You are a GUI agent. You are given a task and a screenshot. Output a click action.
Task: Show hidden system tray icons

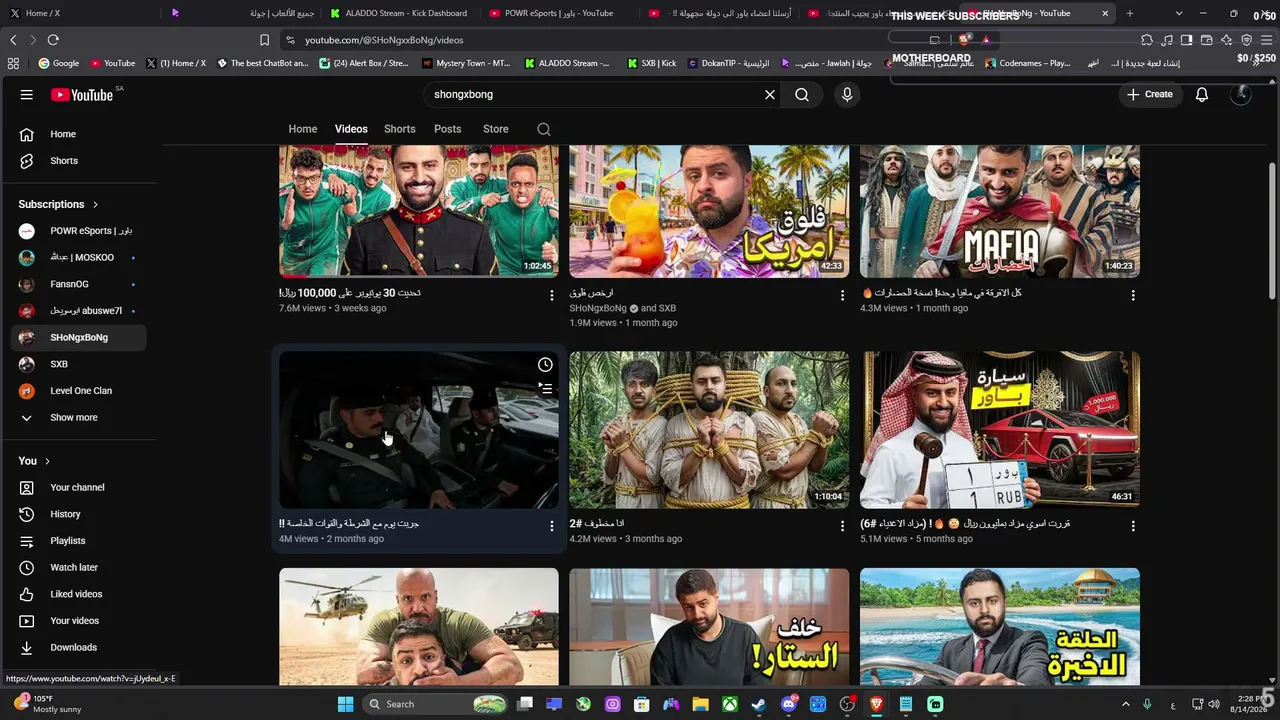click(x=1125, y=704)
